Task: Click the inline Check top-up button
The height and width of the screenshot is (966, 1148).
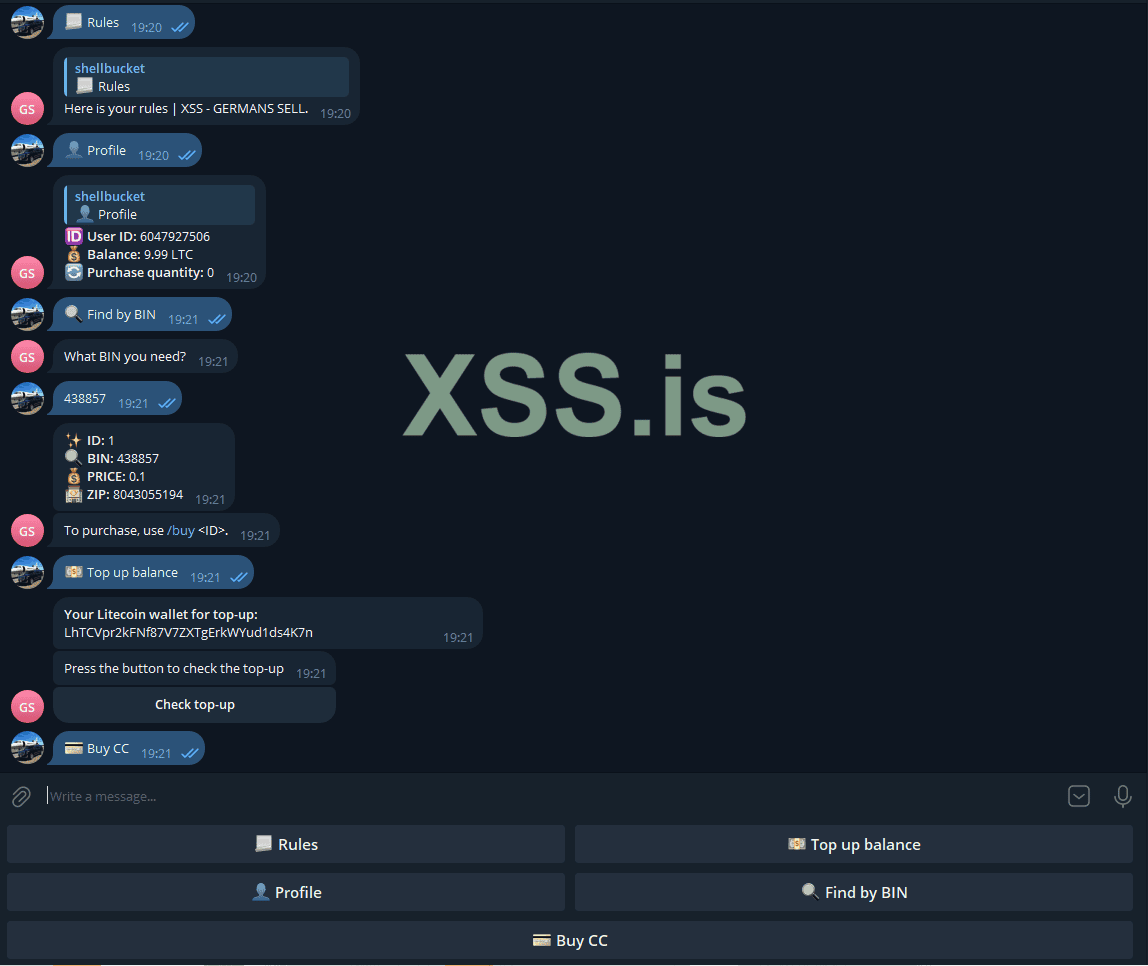Action: click(x=195, y=705)
